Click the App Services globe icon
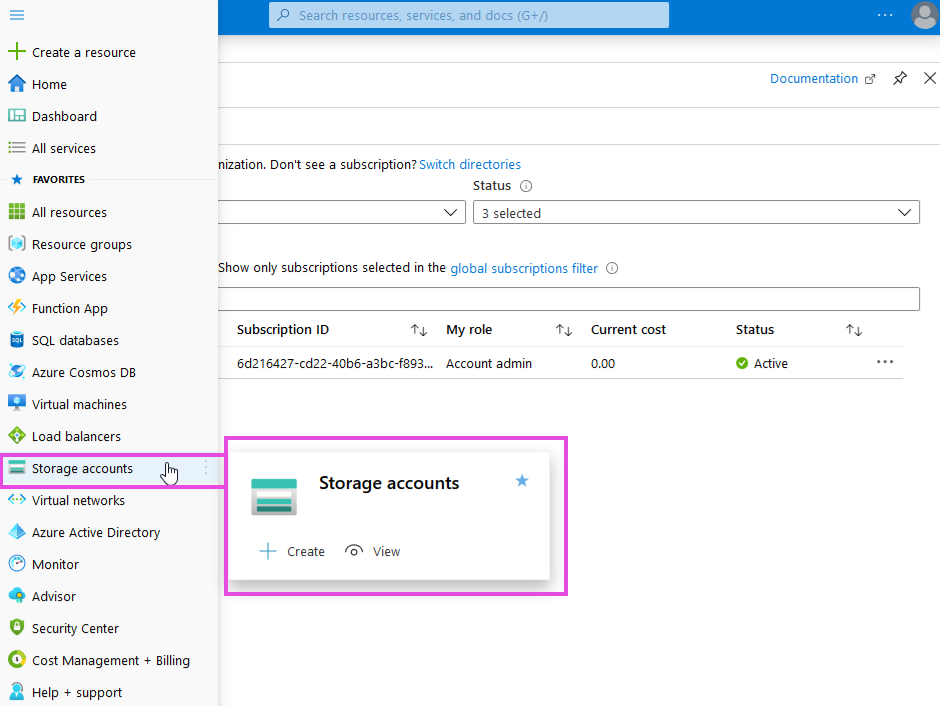The image size is (940, 706). 17,276
